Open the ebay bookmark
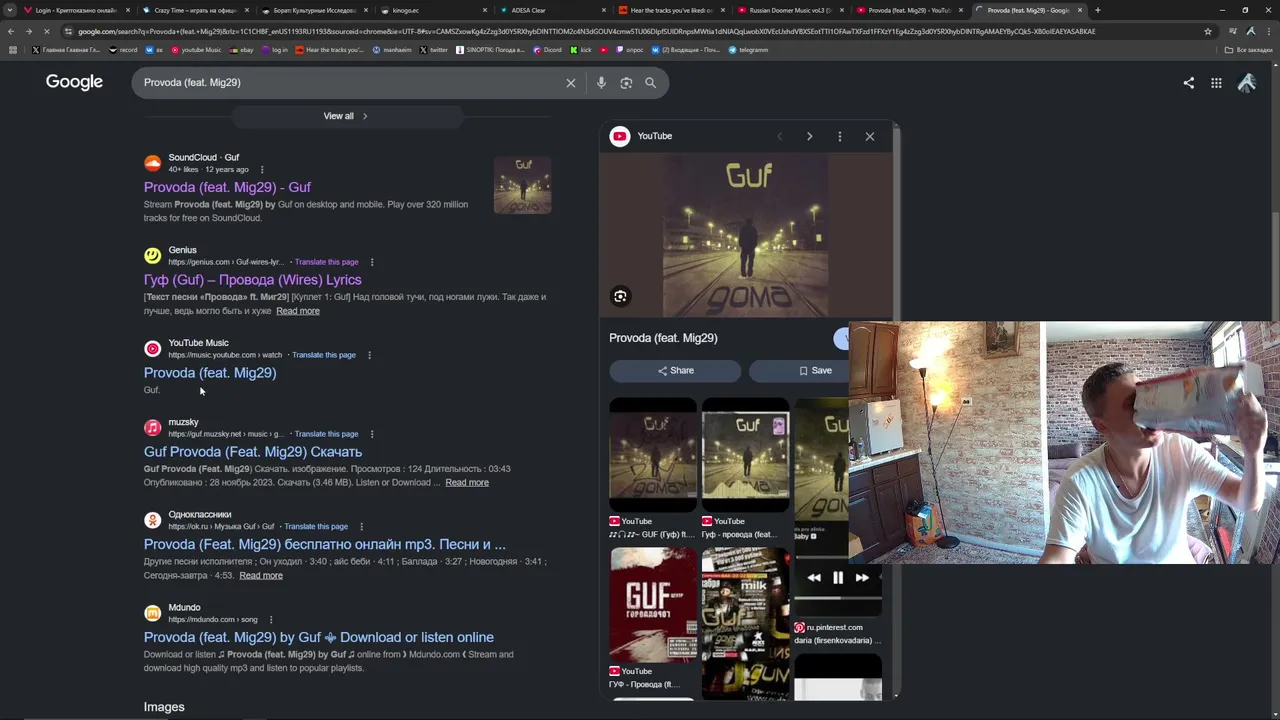Screen dimensions: 1280x720 click(x=240, y=50)
